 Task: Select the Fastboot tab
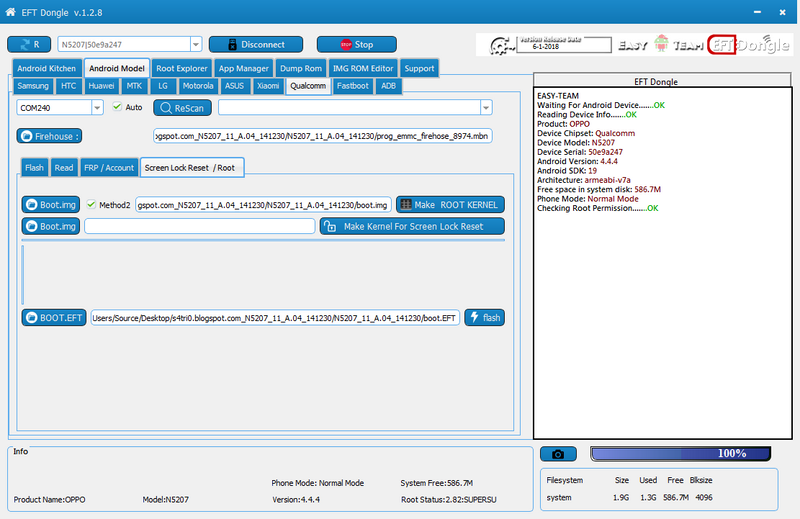(x=352, y=86)
